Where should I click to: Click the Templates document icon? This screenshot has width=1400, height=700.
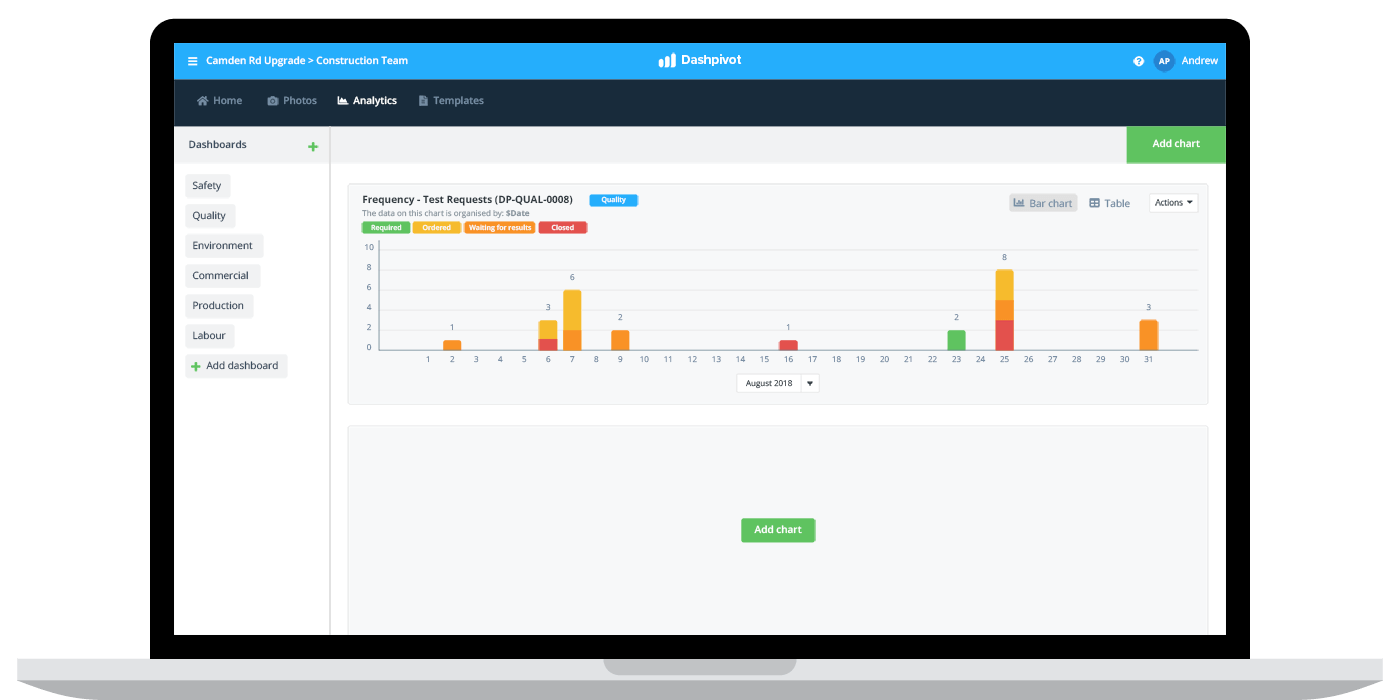click(423, 101)
